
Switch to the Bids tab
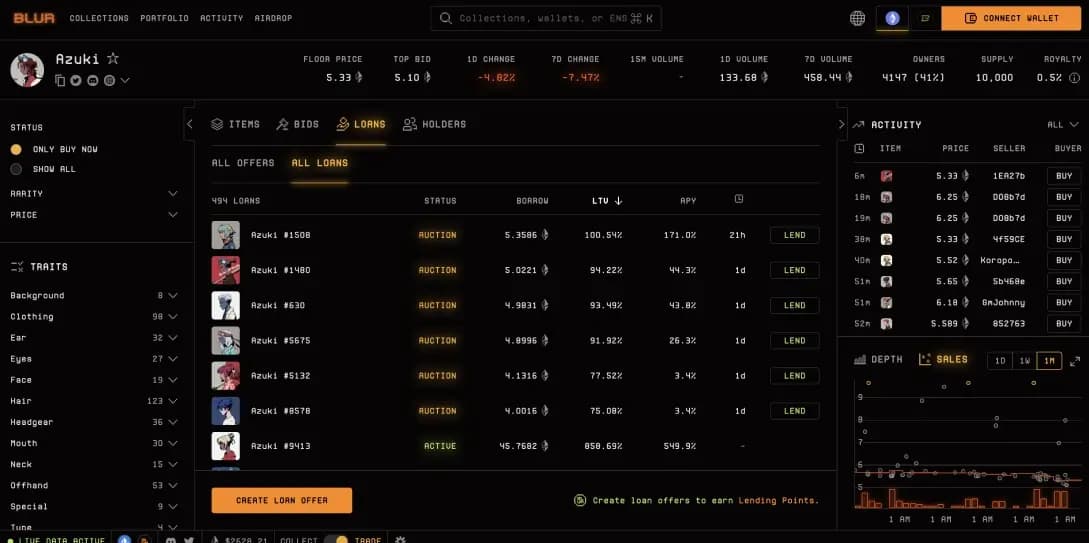[297, 124]
